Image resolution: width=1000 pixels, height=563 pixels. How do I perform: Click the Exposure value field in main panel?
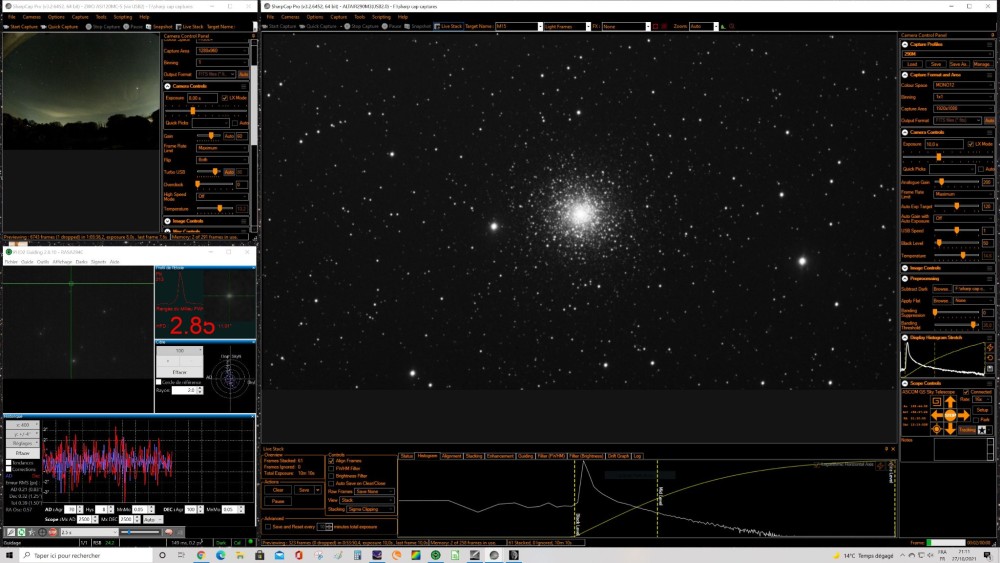945,144
